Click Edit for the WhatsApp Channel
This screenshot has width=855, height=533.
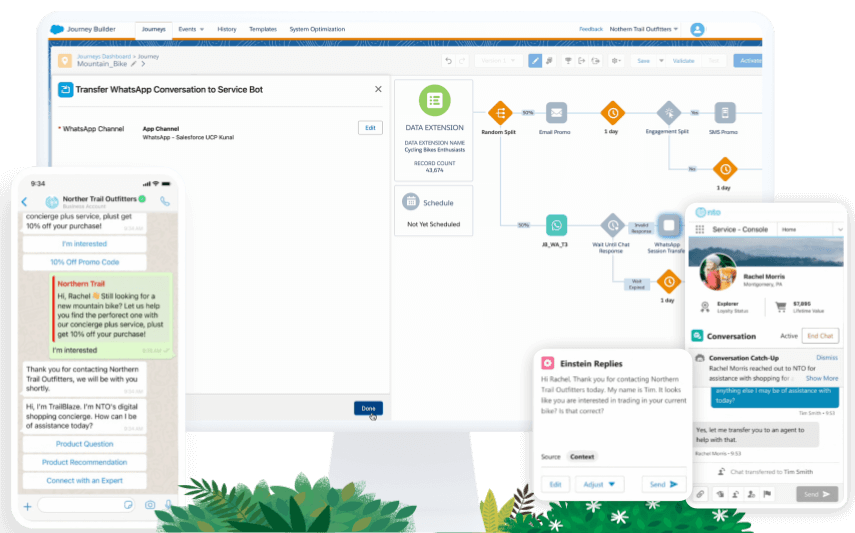click(x=370, y=128)
